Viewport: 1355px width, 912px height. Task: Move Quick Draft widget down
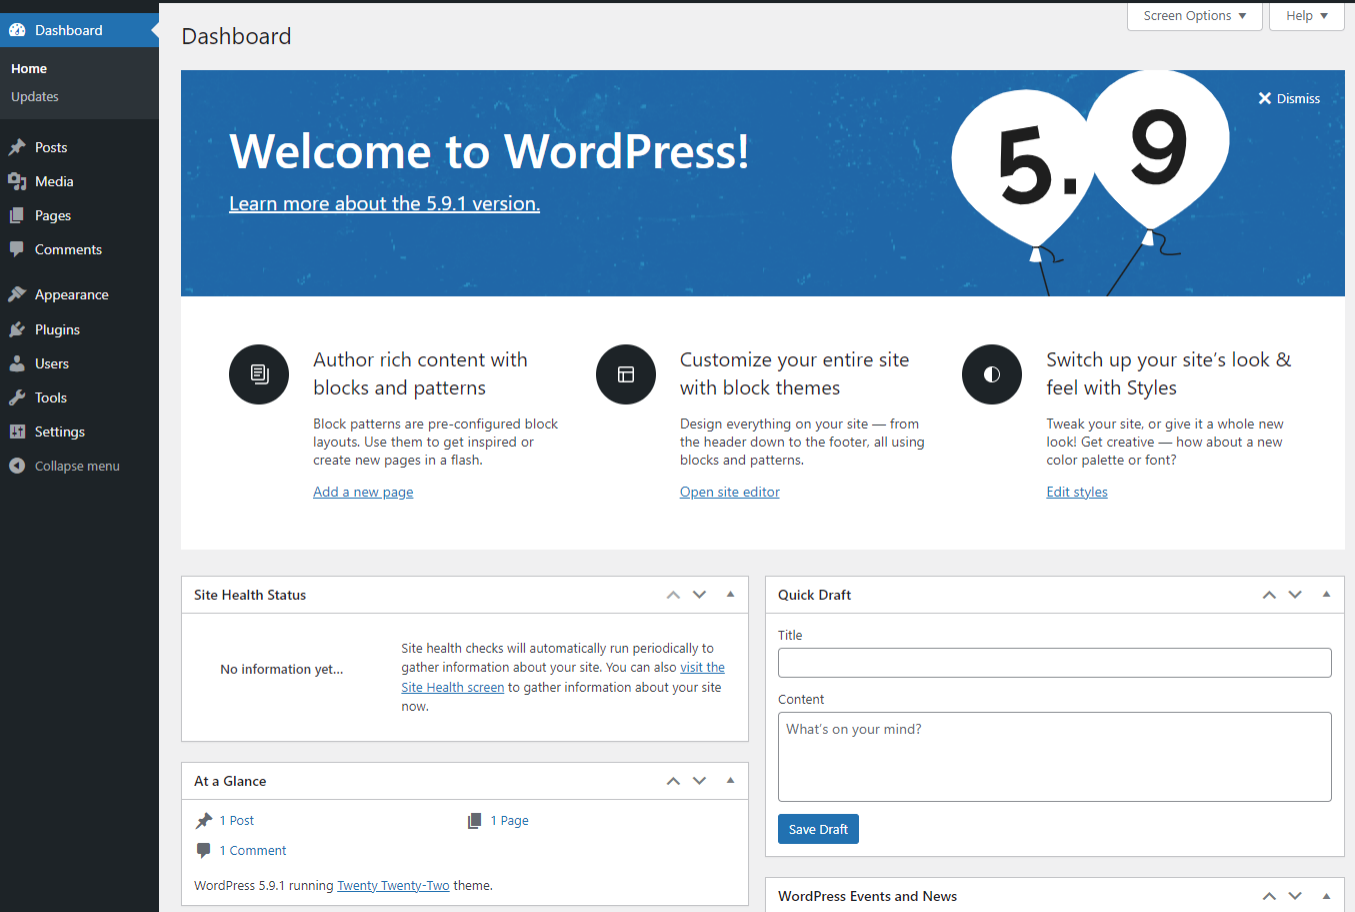(x=1295, y=594)
